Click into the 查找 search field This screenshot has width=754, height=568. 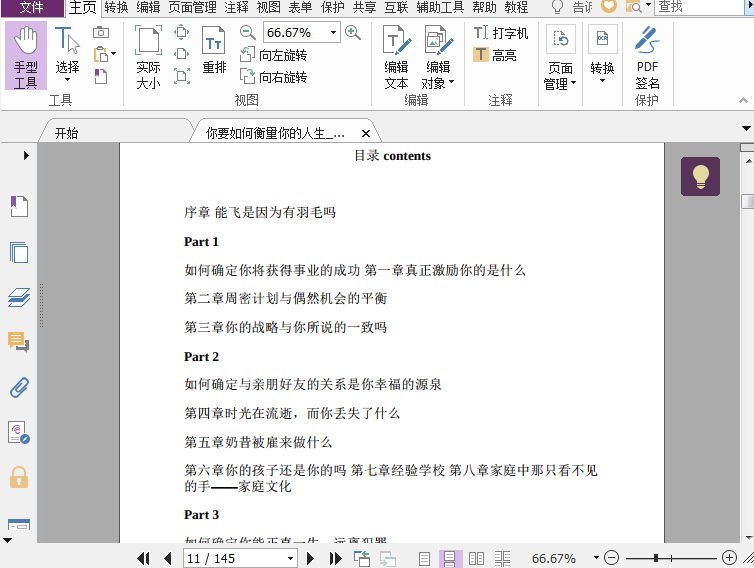coord(699,7)
